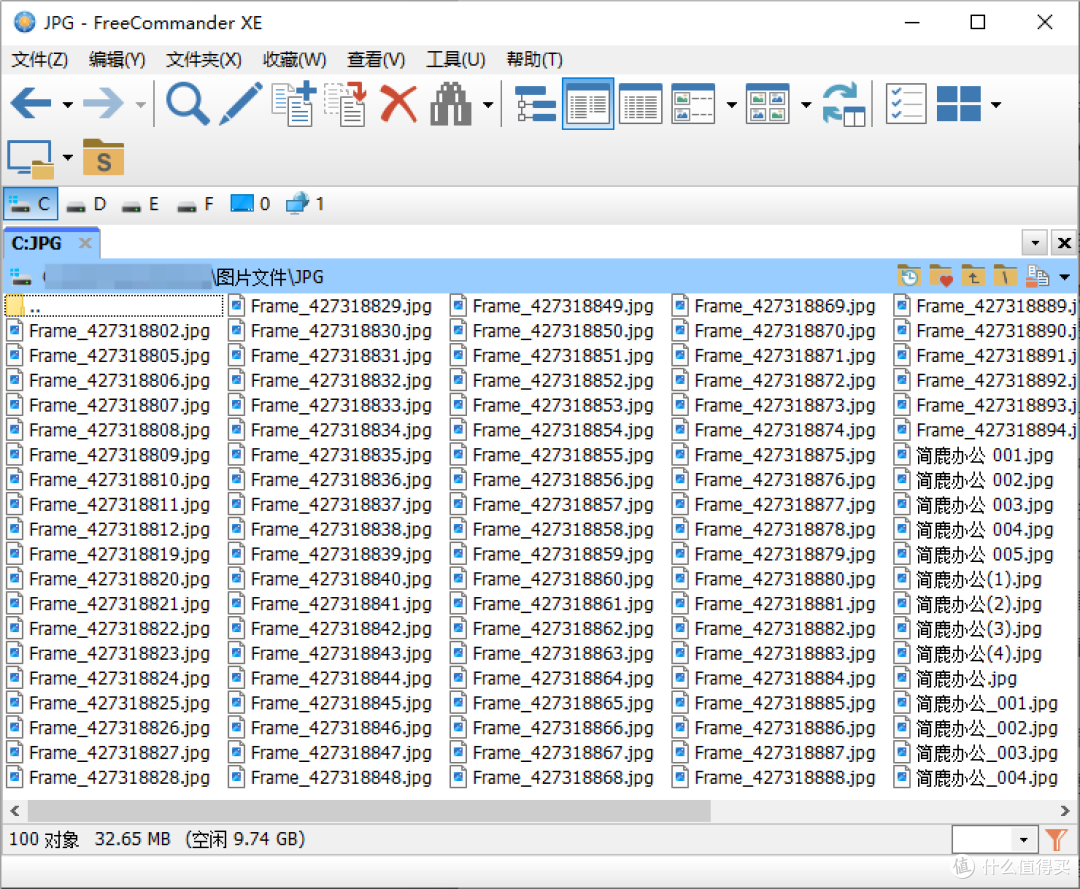This screenshot has height=889, width=1080.
Task: Switch to details view mode icon
Action: (x=641, y=104)
